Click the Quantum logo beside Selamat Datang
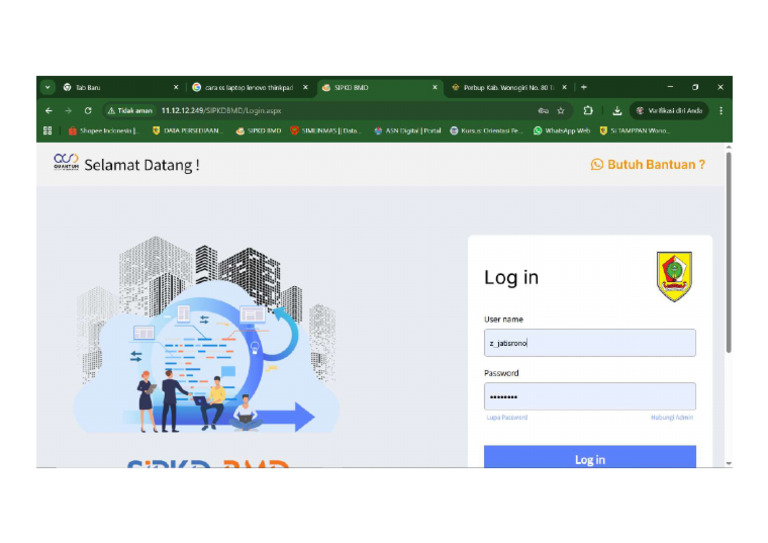The width and height of the screenshot is (768, 543). 66,162
